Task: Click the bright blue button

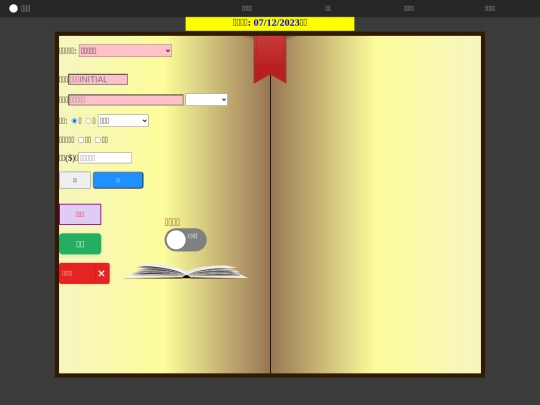Action: (118, 180)
